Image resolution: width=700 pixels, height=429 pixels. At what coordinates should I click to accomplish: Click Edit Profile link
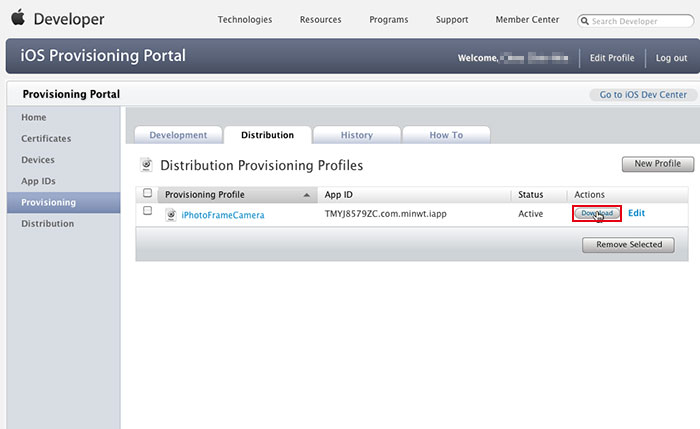(x=612, y=58)
